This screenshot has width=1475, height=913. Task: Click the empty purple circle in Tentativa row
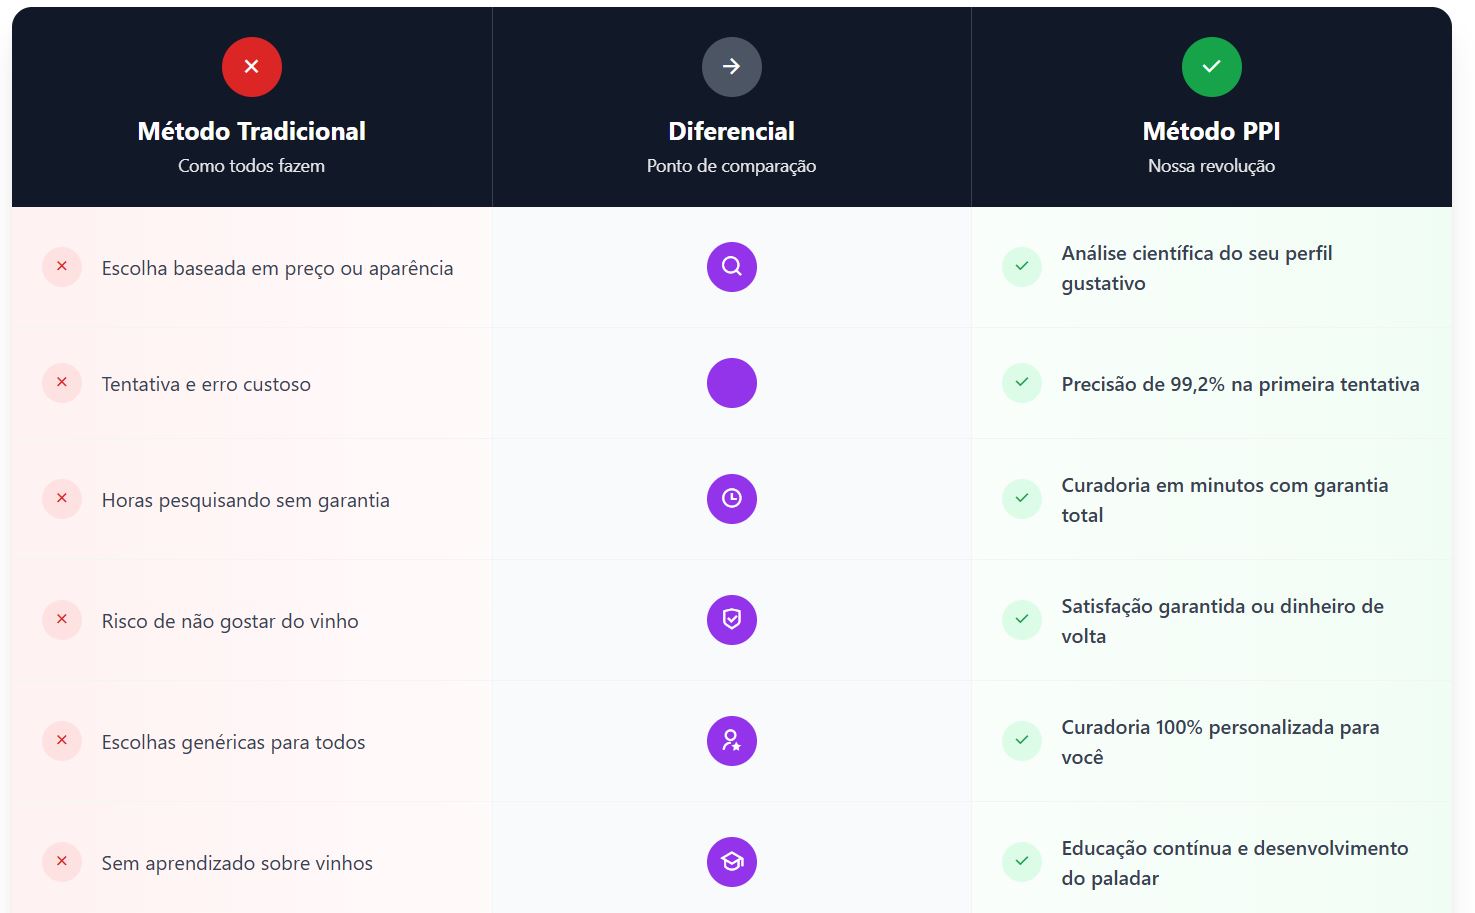coord(732,383)
